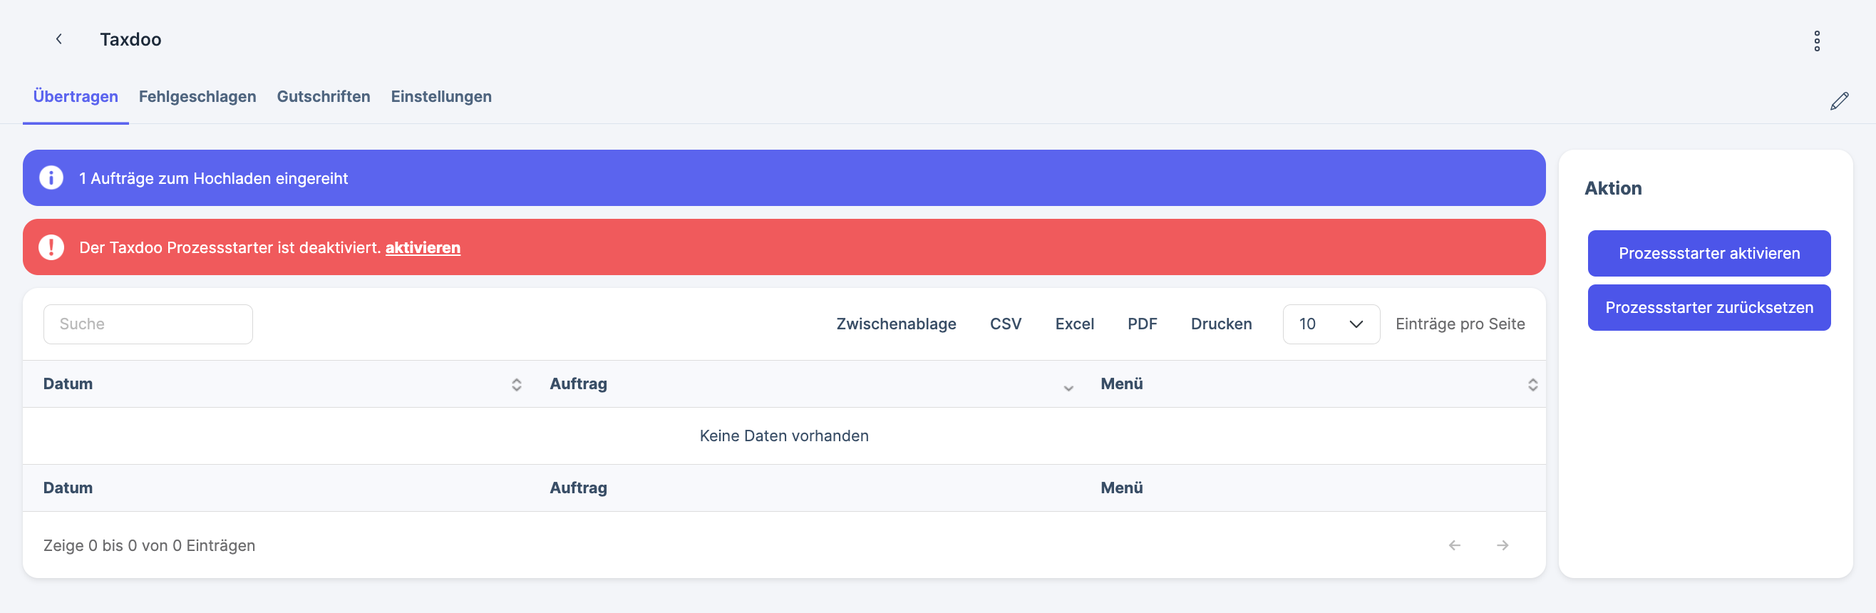Focus the Suche search field
Screen dimensions: 1876x613
148,324
